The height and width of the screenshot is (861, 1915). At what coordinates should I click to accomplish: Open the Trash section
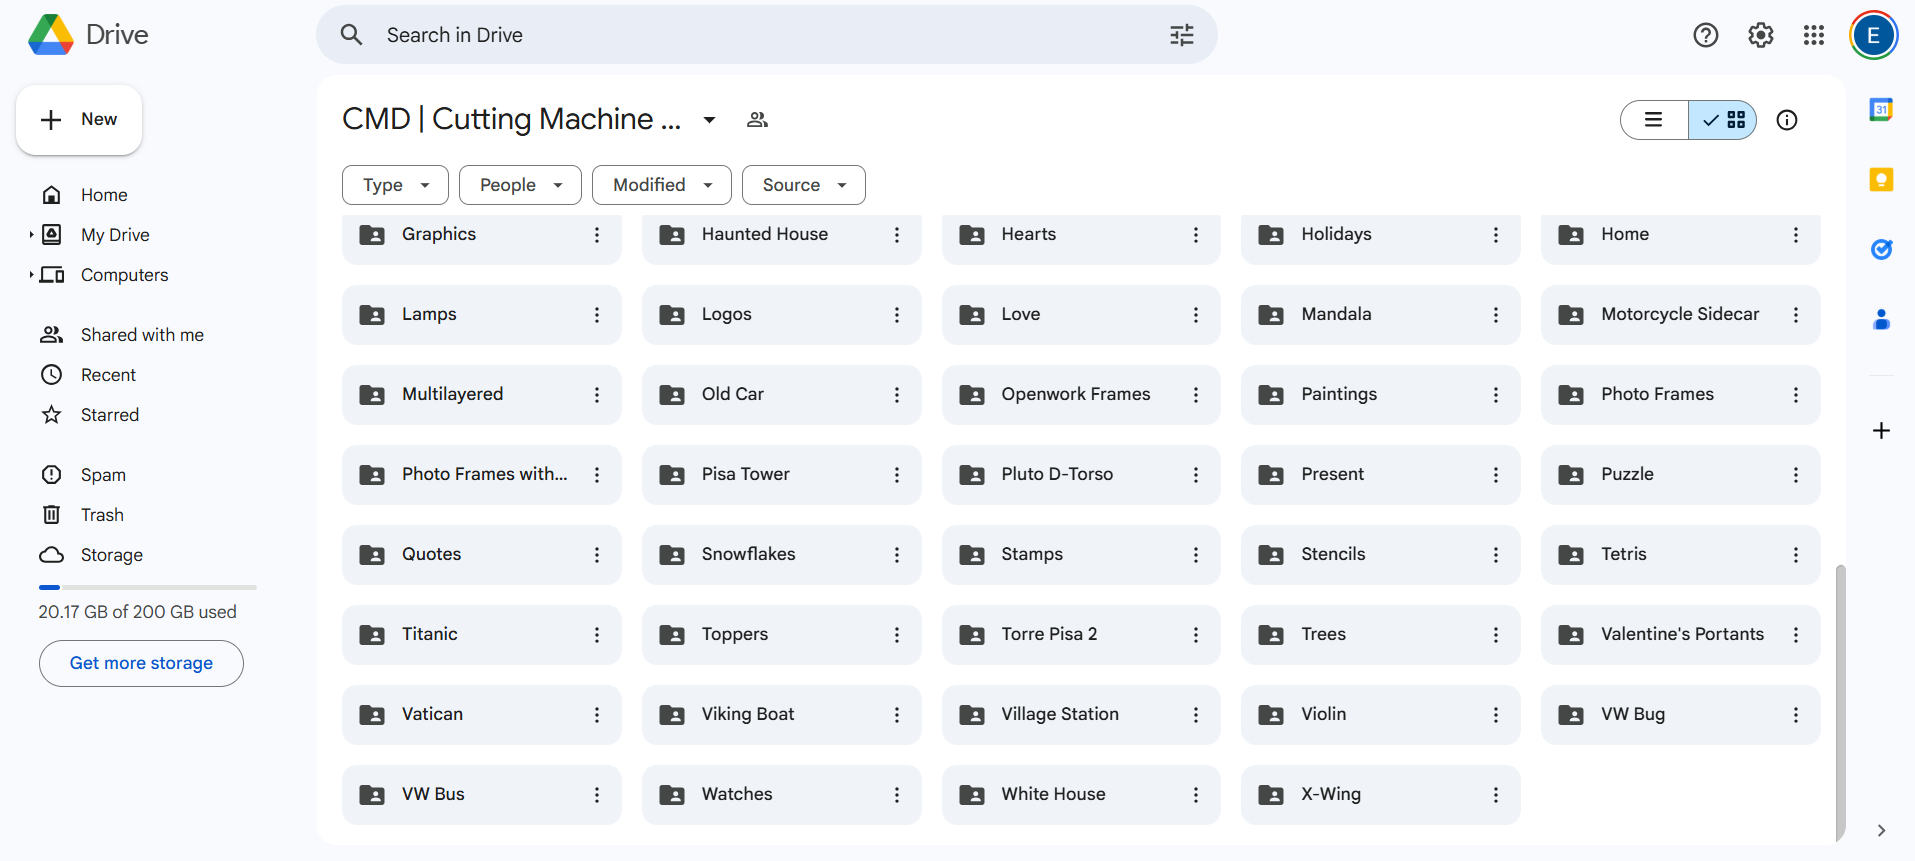[102, 515]
